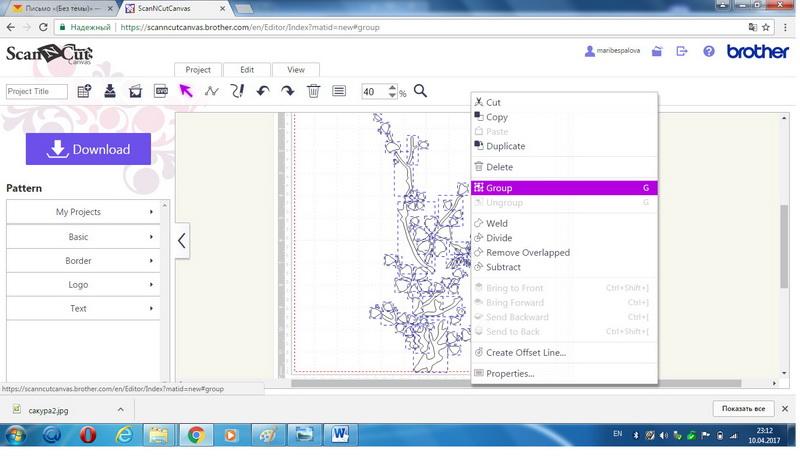This screenshot has width=800, height=456.
Task: Click the brother logo
Action: click(x=758, y=52)
